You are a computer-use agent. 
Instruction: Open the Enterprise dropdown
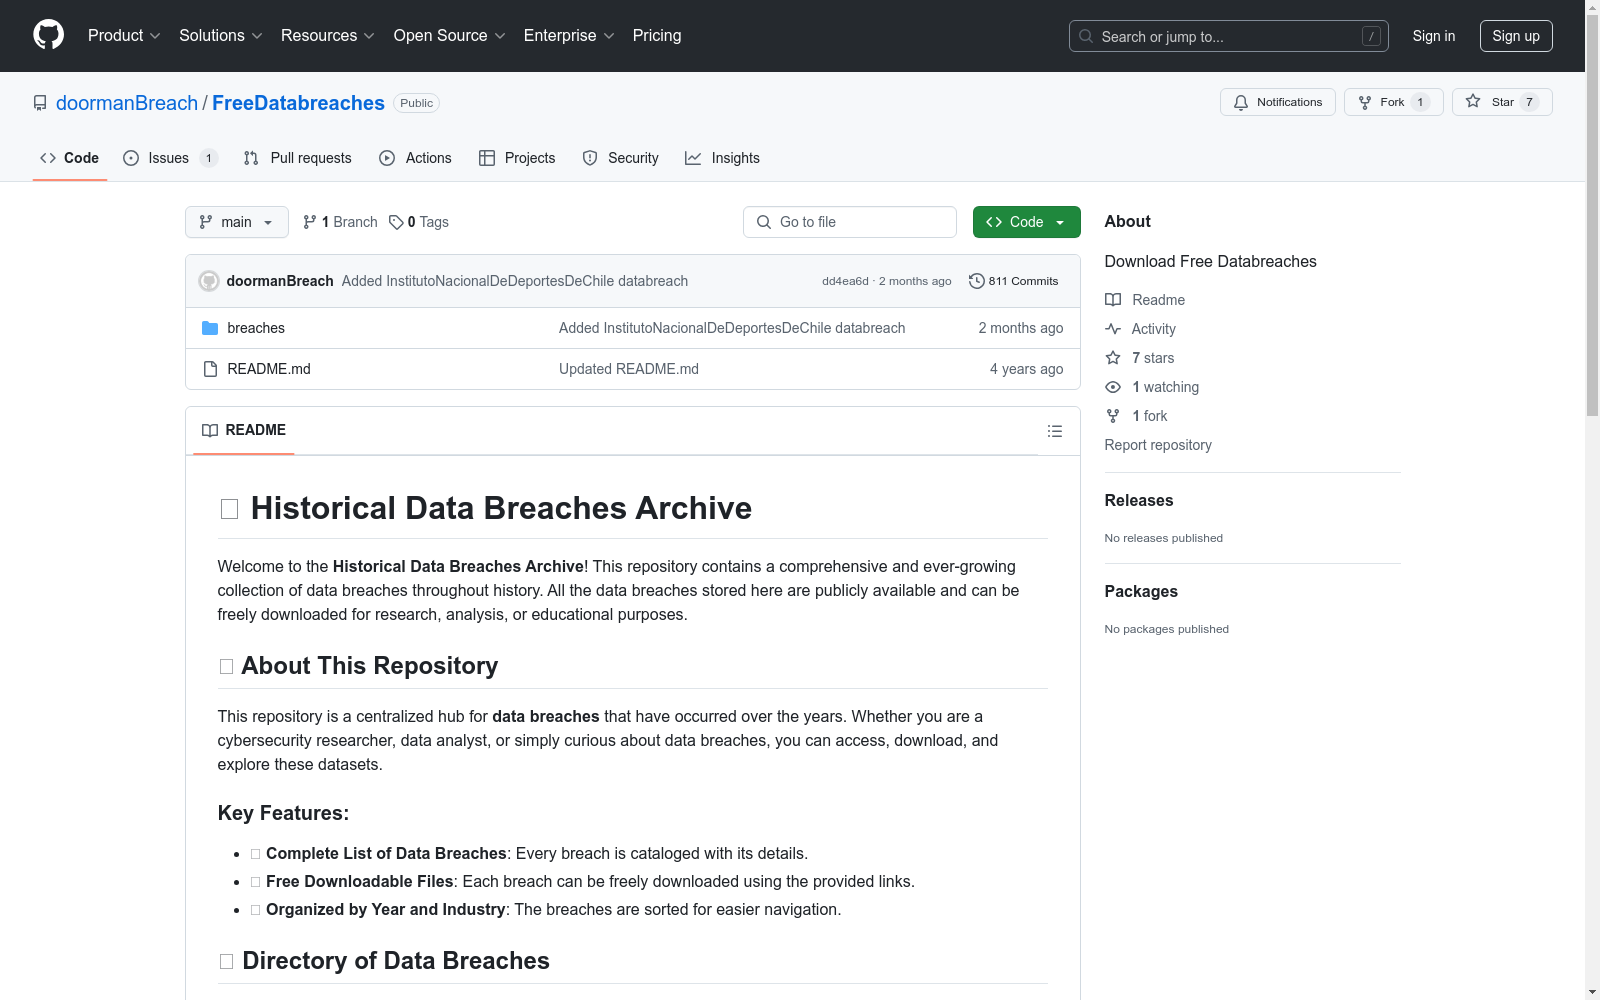point(569,35)
